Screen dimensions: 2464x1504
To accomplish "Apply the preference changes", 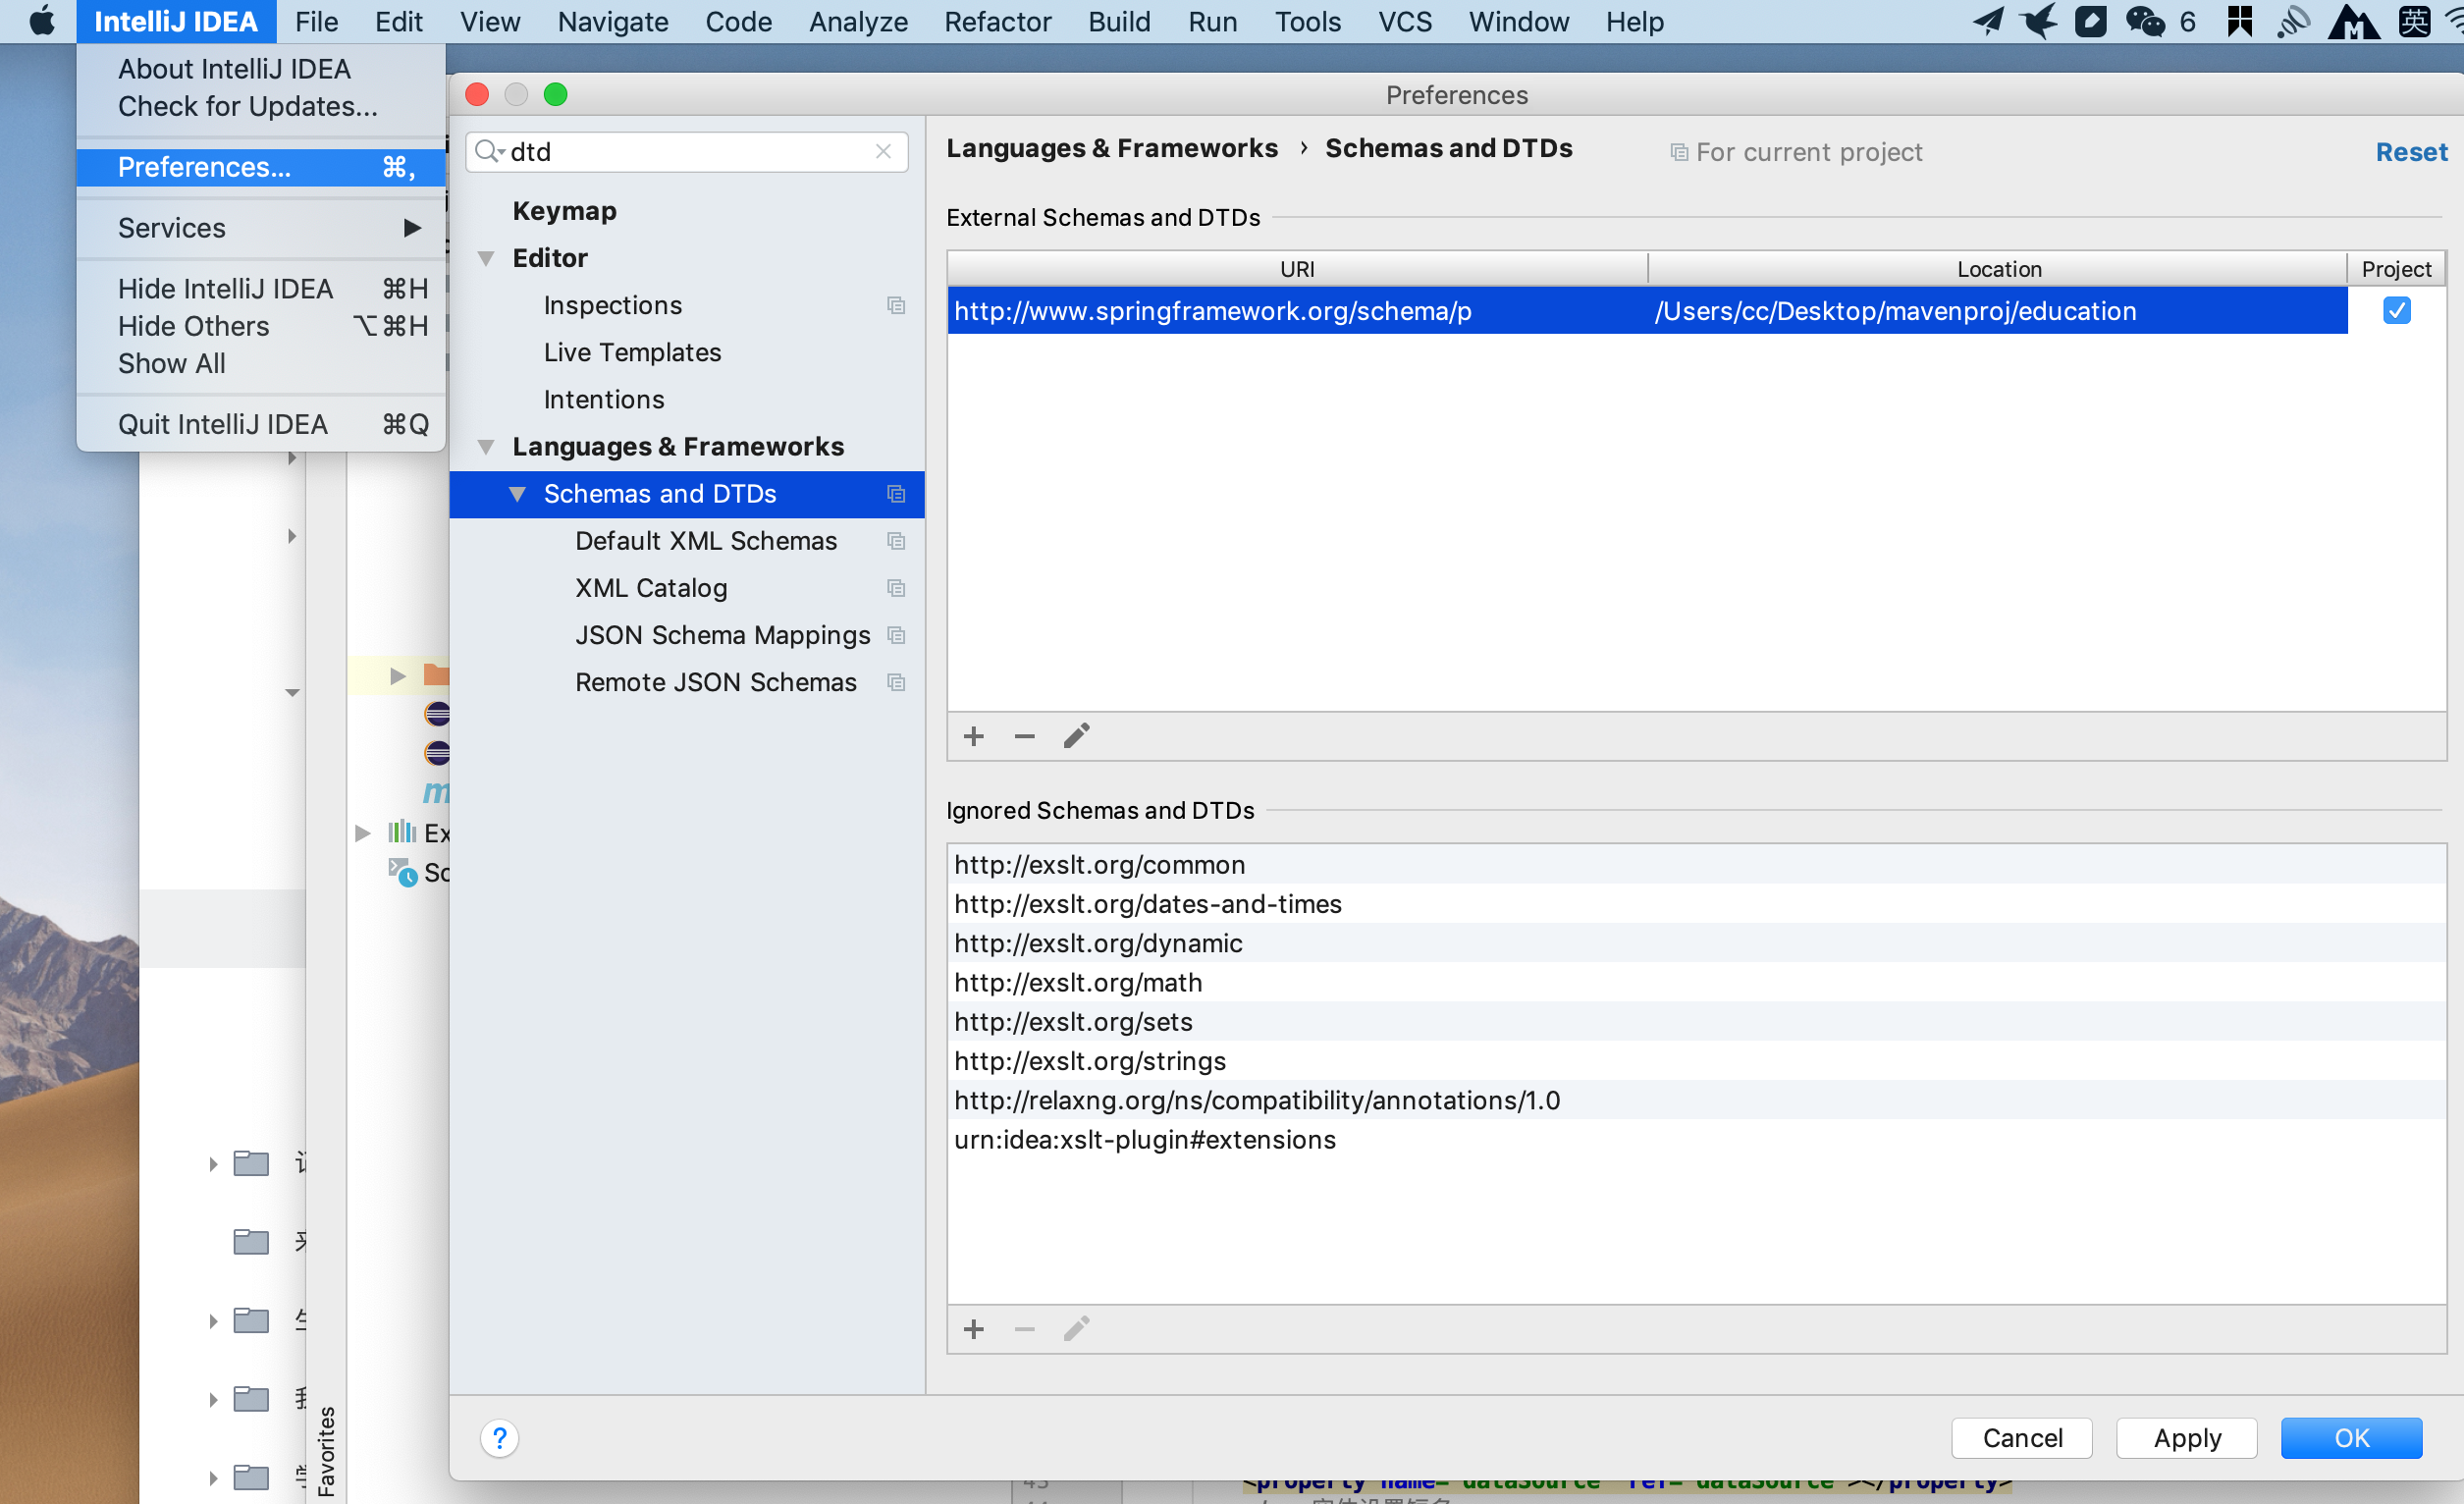I will 2186,1438.
